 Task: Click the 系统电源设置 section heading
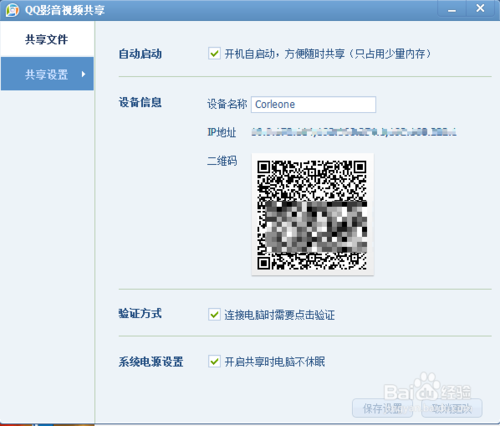pyautogui.click(x=151, y=362)
